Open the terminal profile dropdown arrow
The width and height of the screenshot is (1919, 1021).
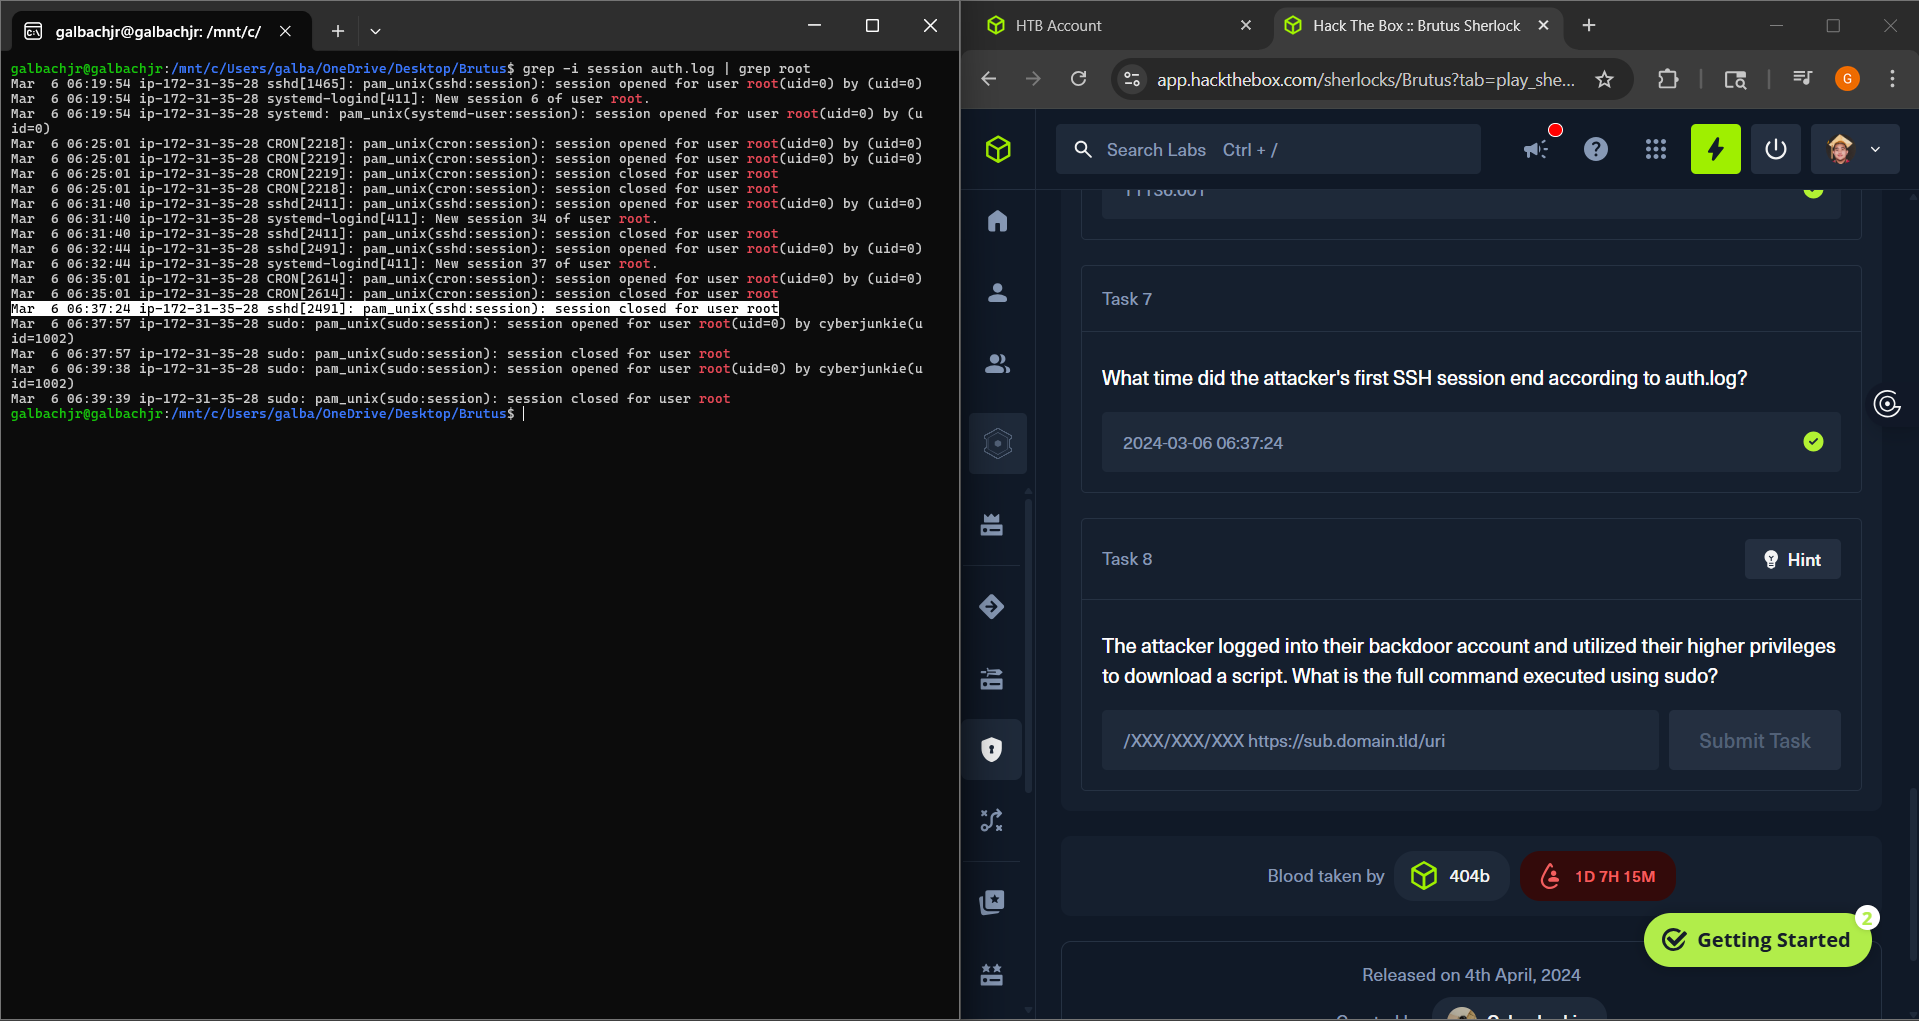click(x=375, y=31)
